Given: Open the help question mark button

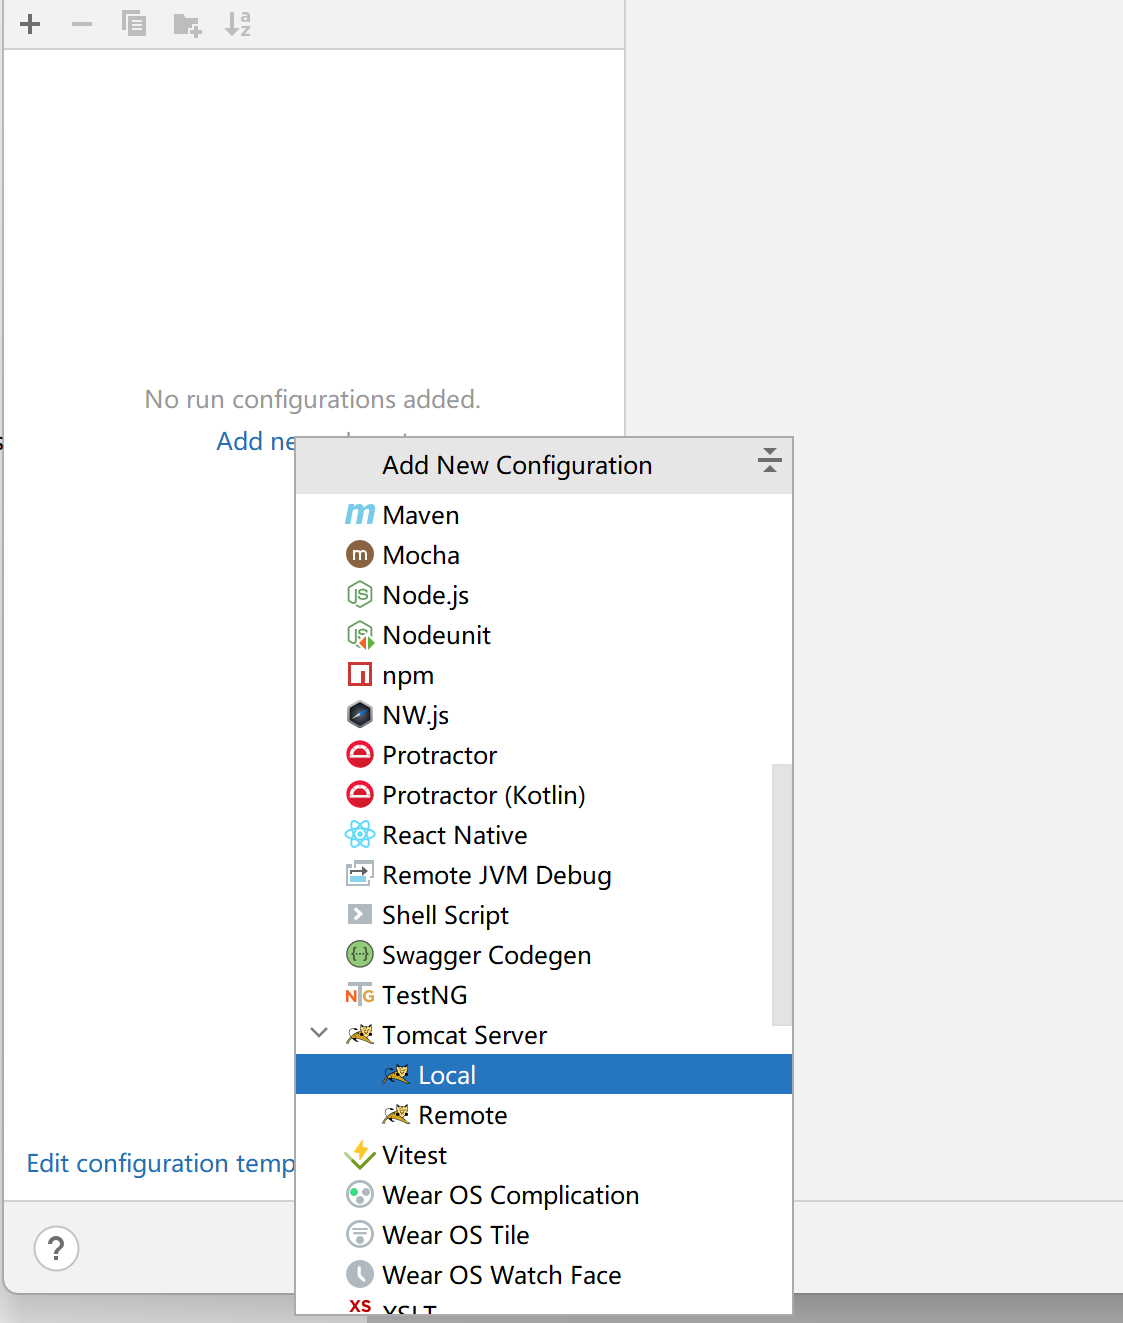Looking at the screenshot, I should pos(56,1248).
